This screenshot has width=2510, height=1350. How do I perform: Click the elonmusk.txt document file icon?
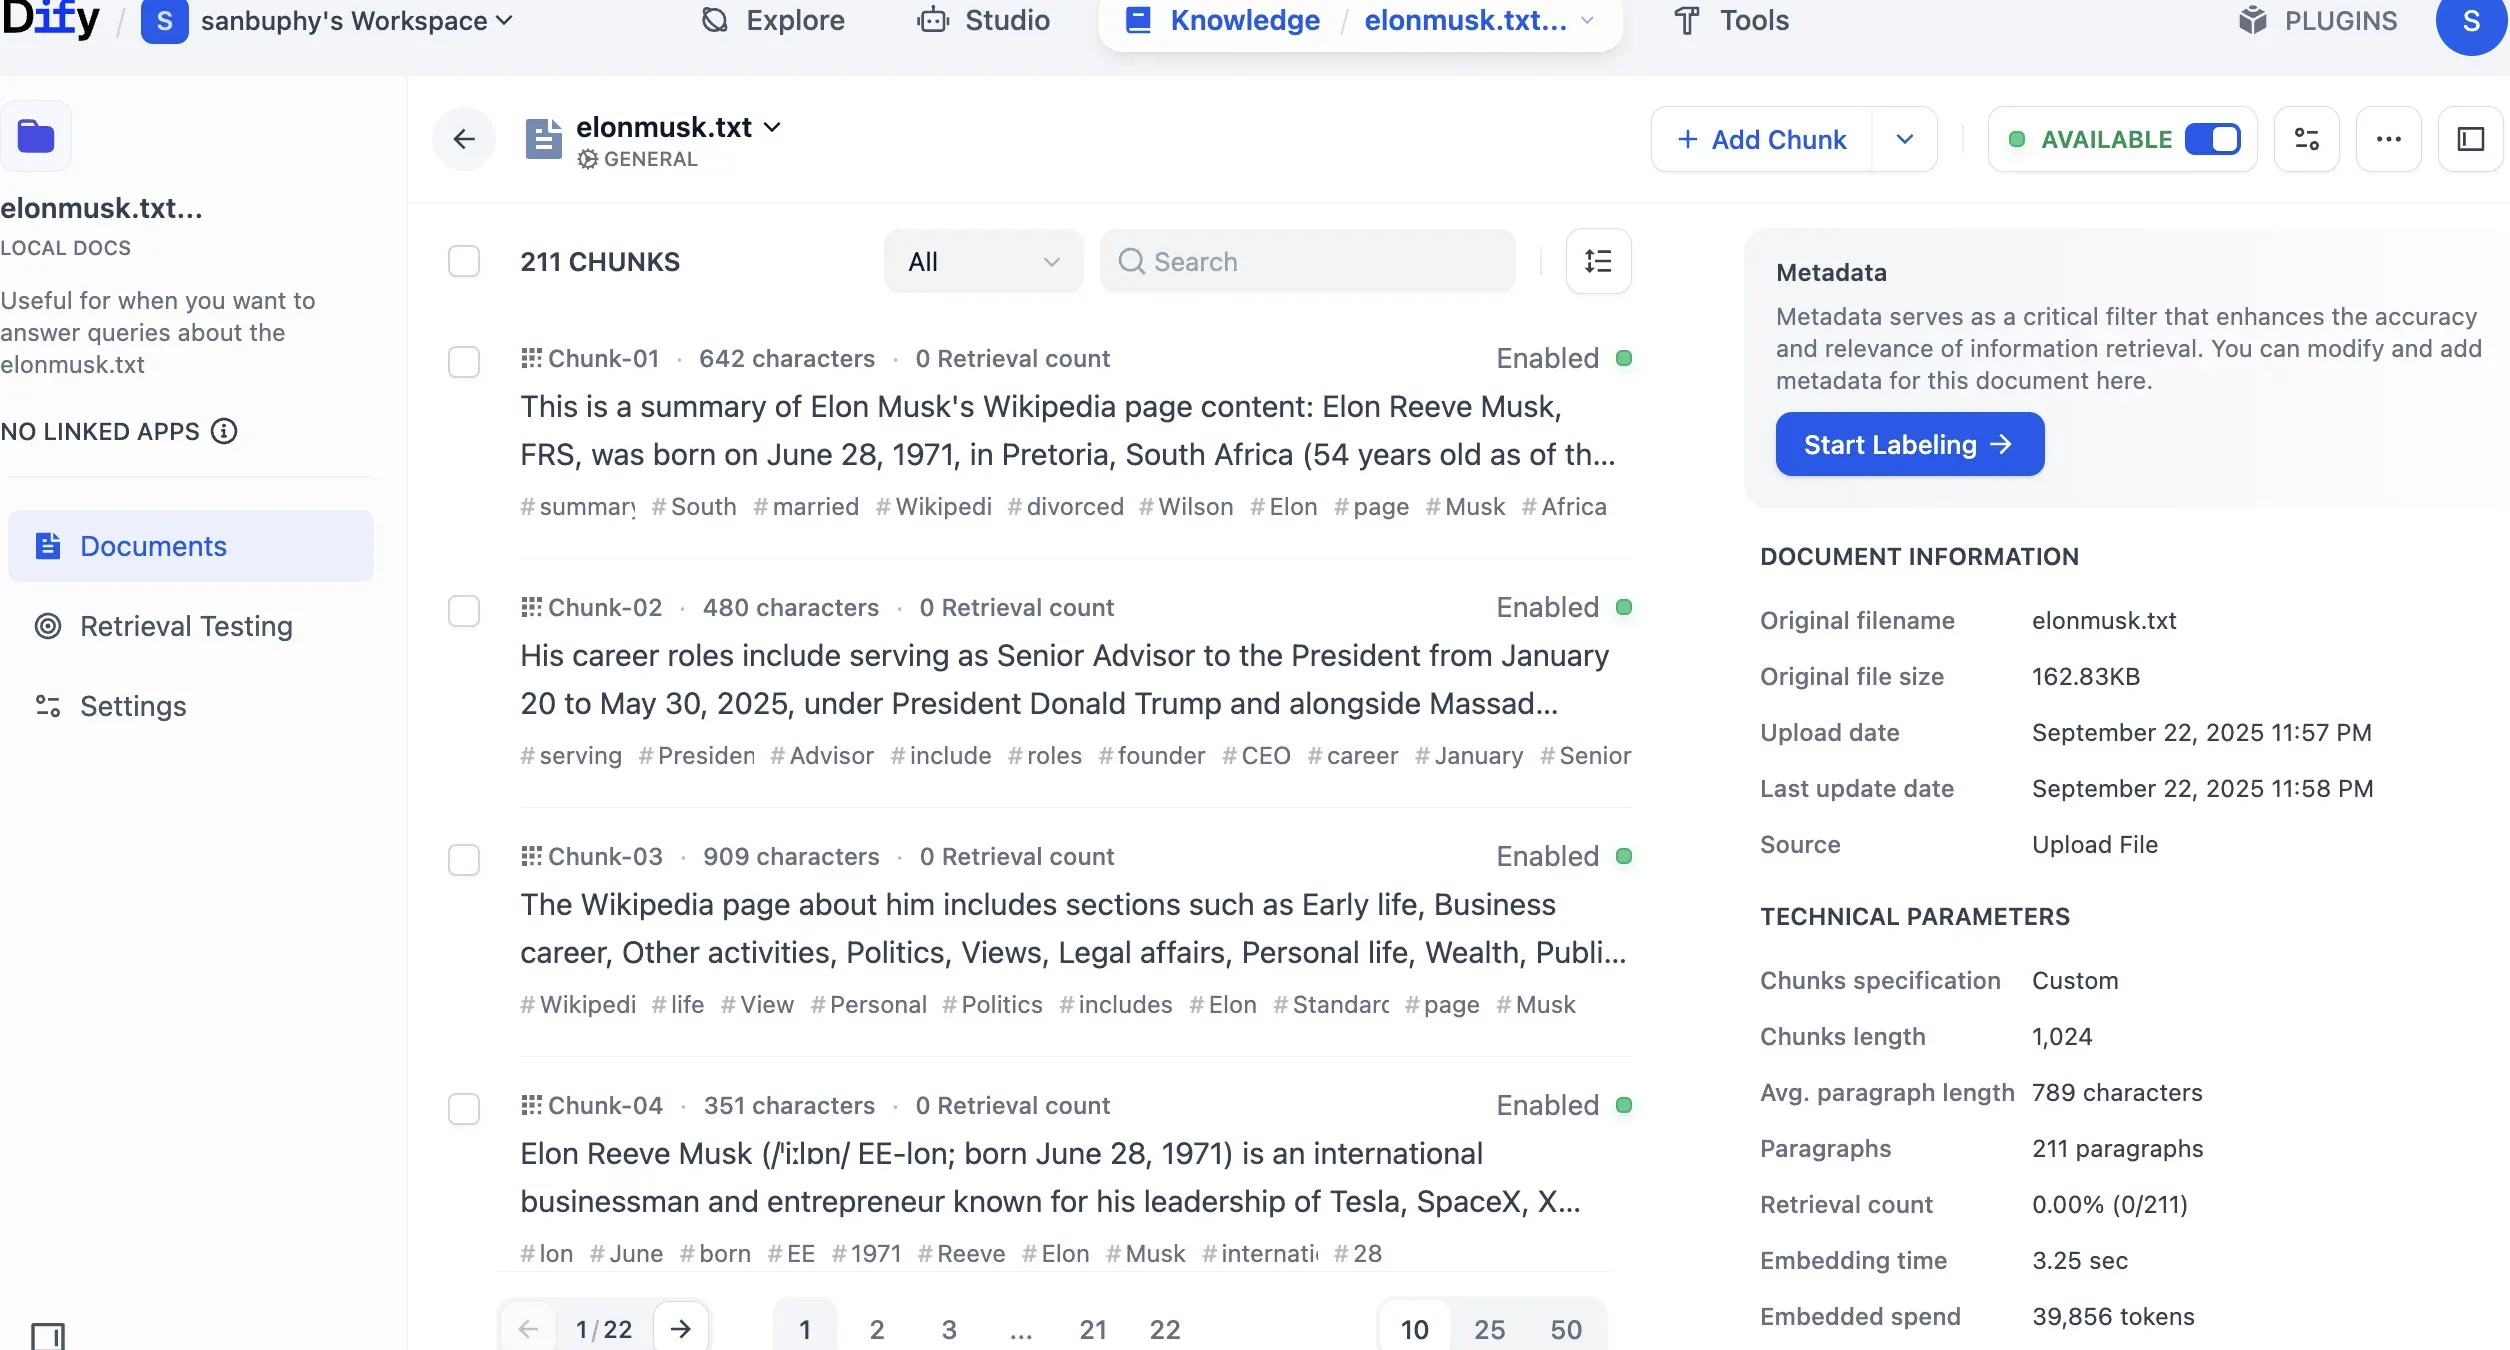click(544, 140)
